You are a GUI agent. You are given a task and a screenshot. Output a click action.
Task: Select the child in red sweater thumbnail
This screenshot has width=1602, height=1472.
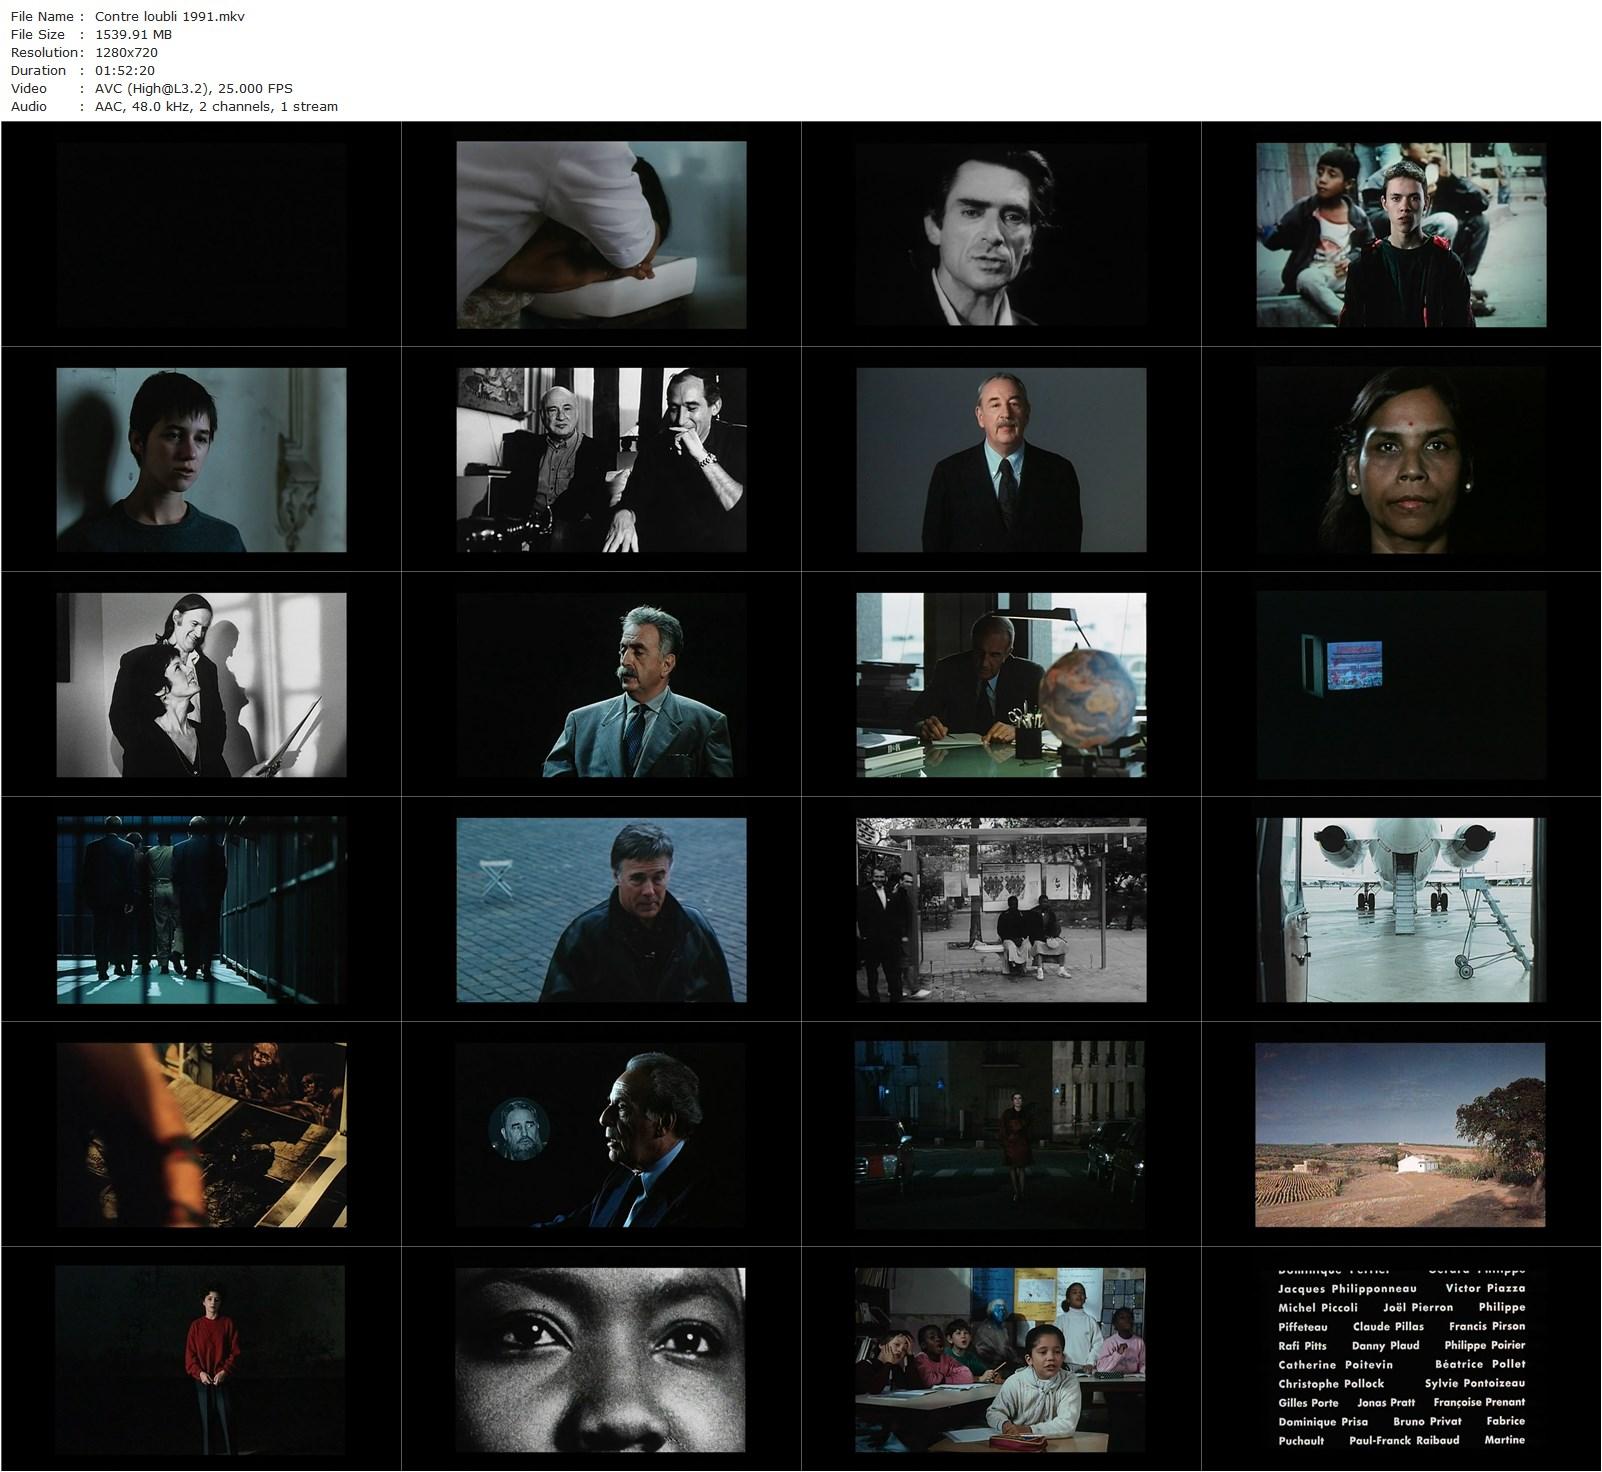coord(201,1360)
